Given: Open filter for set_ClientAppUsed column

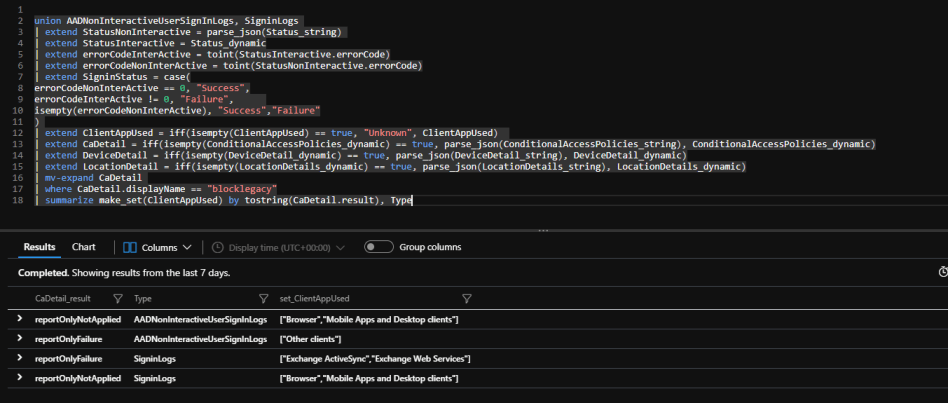Looking at the screenshot, I should tap(467, 298).
